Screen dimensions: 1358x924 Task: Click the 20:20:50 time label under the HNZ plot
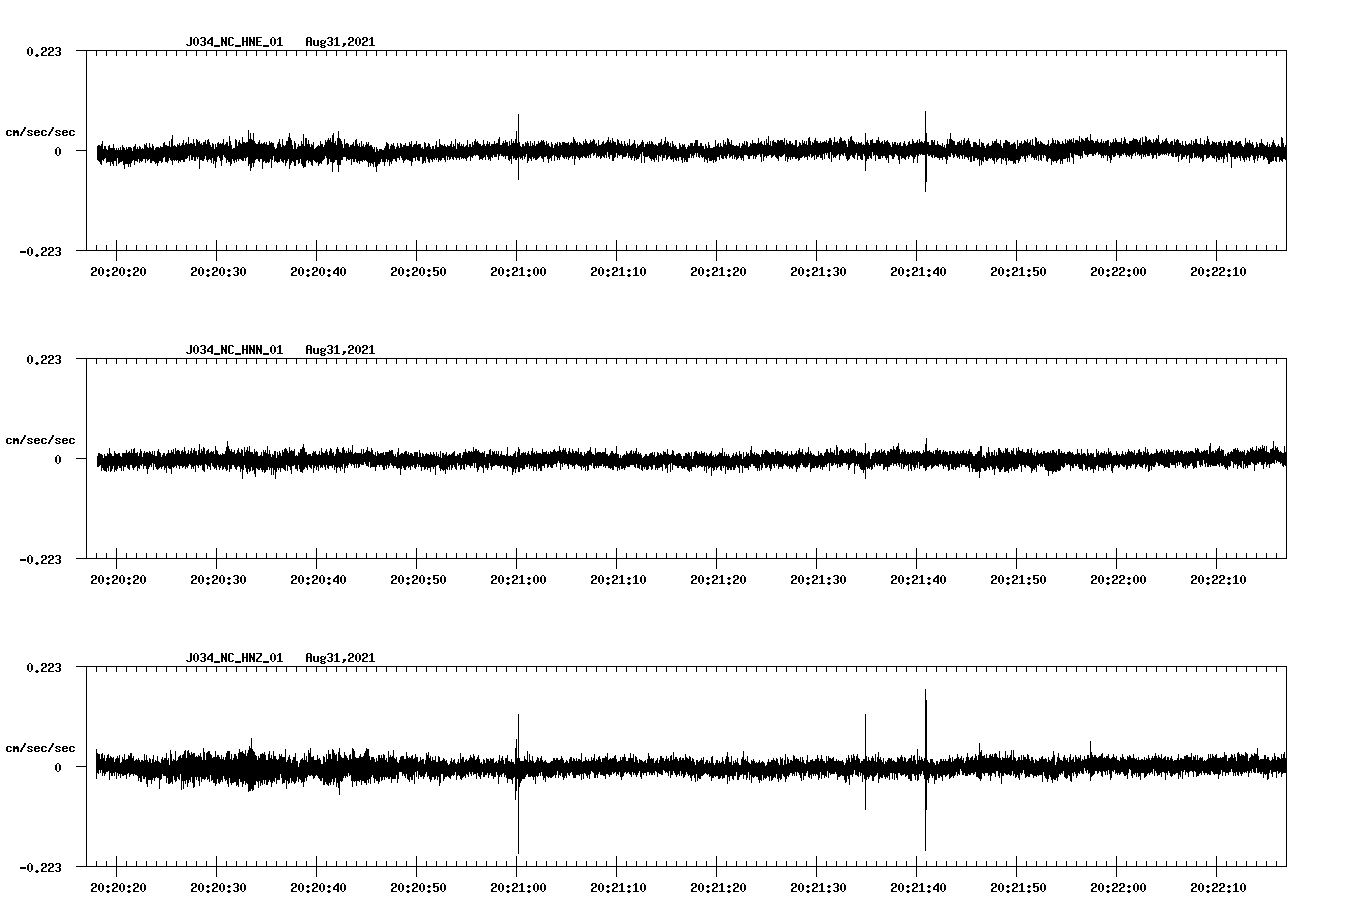coord(418,887)
